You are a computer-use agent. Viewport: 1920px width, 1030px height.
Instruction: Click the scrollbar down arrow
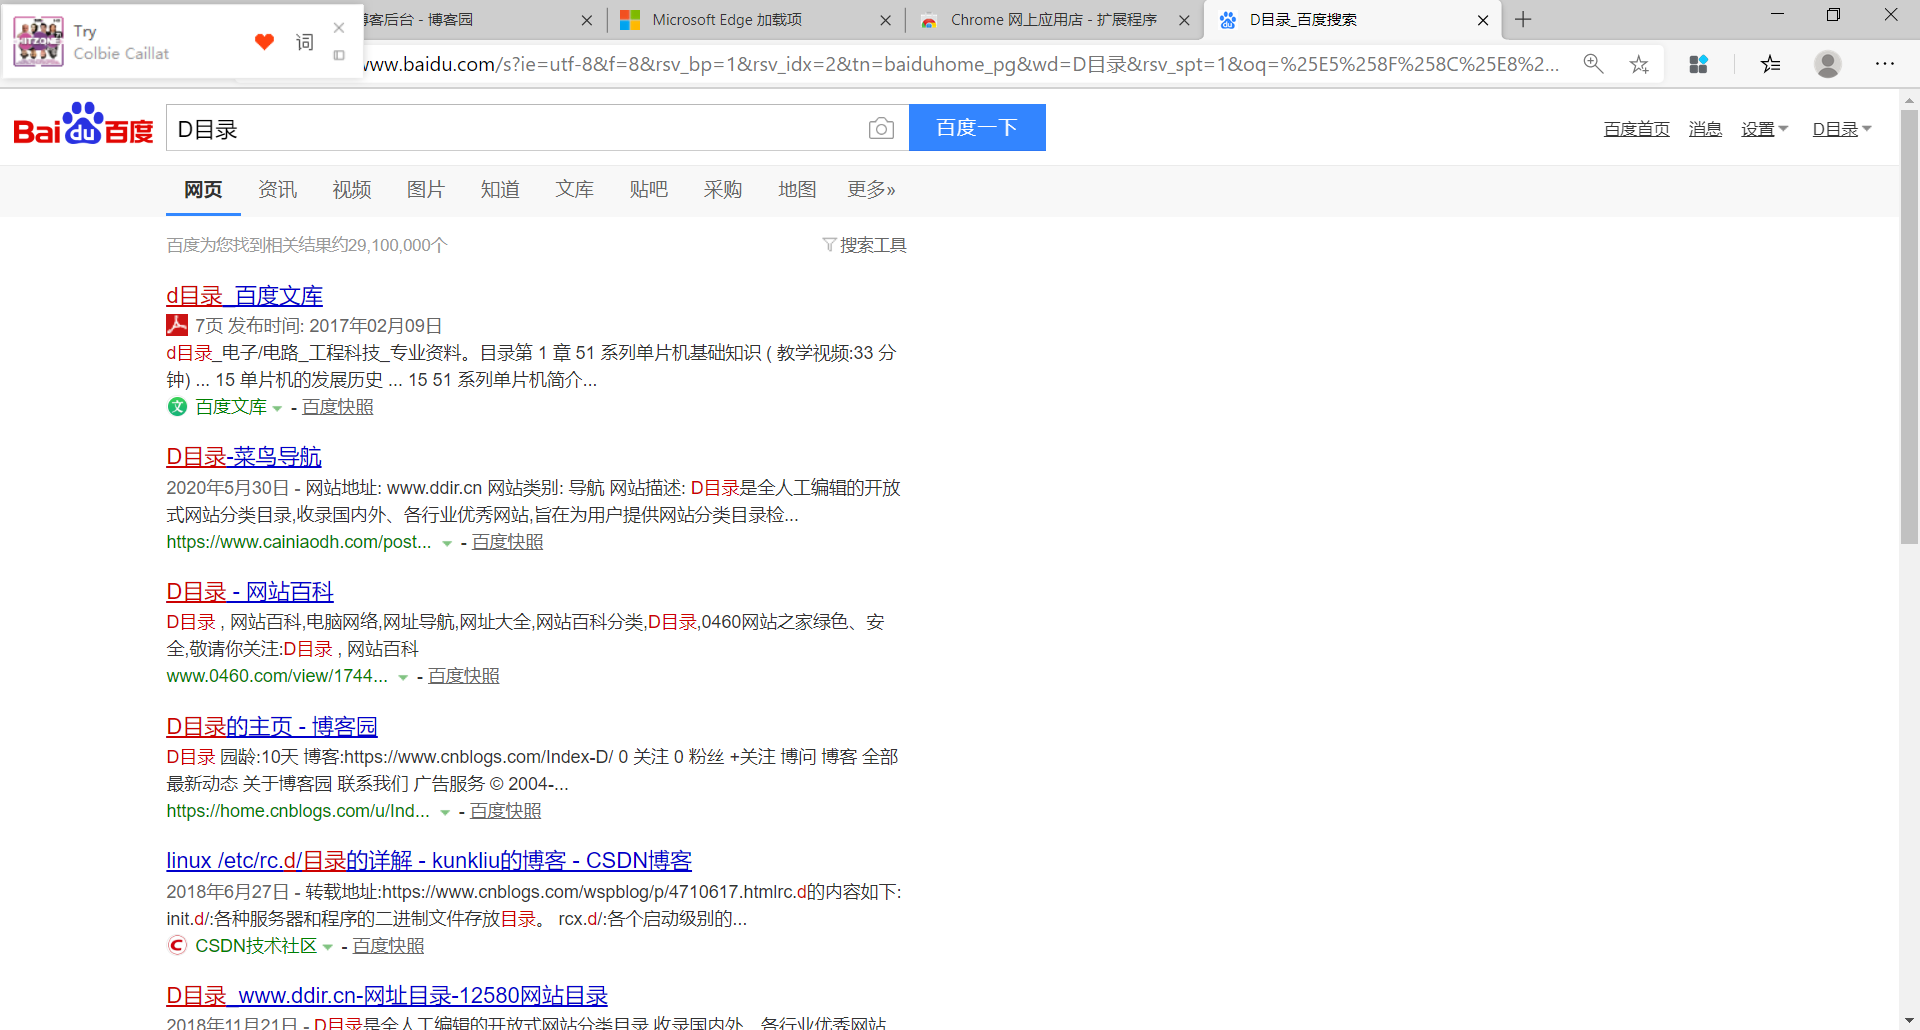(1909, 1021)
